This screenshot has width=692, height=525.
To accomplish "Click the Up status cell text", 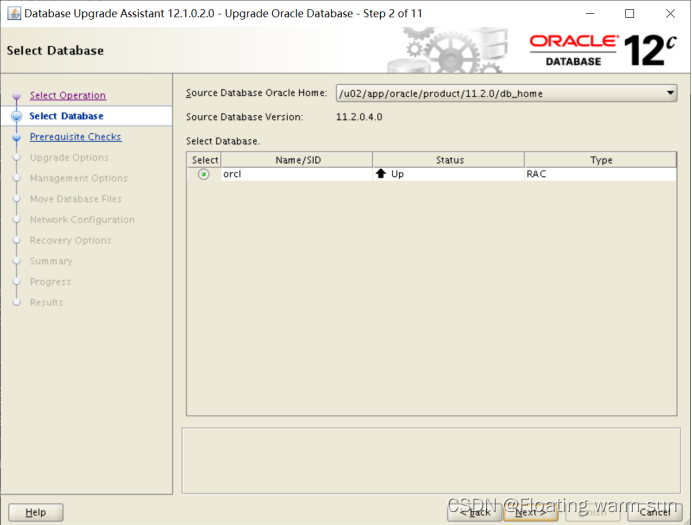I will click(x=397, y=174).
